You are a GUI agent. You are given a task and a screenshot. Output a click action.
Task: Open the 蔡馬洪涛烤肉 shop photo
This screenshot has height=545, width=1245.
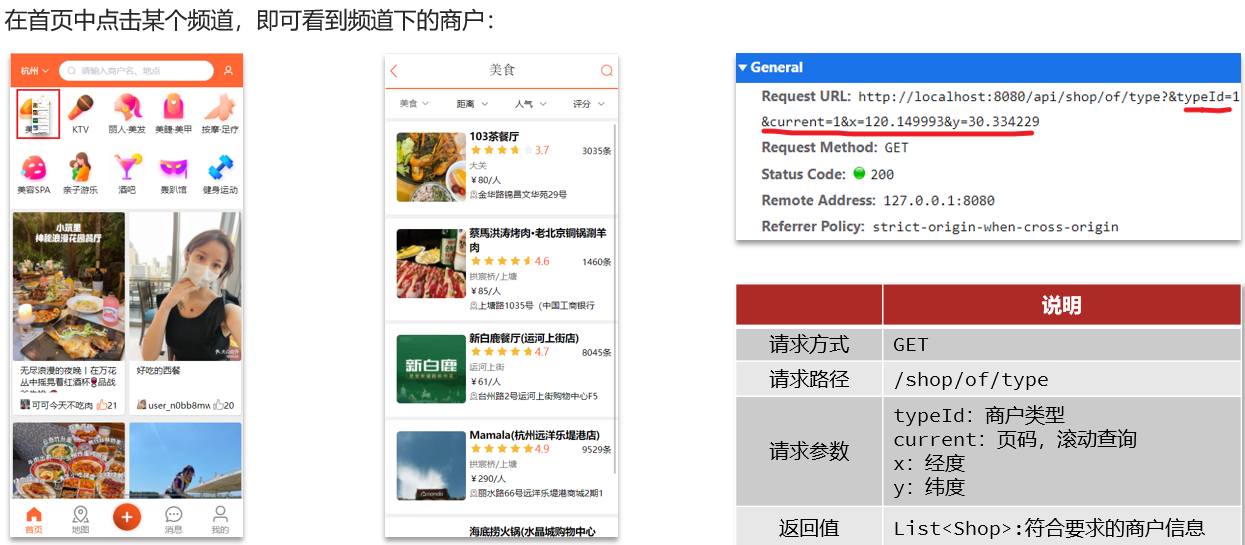431,263
